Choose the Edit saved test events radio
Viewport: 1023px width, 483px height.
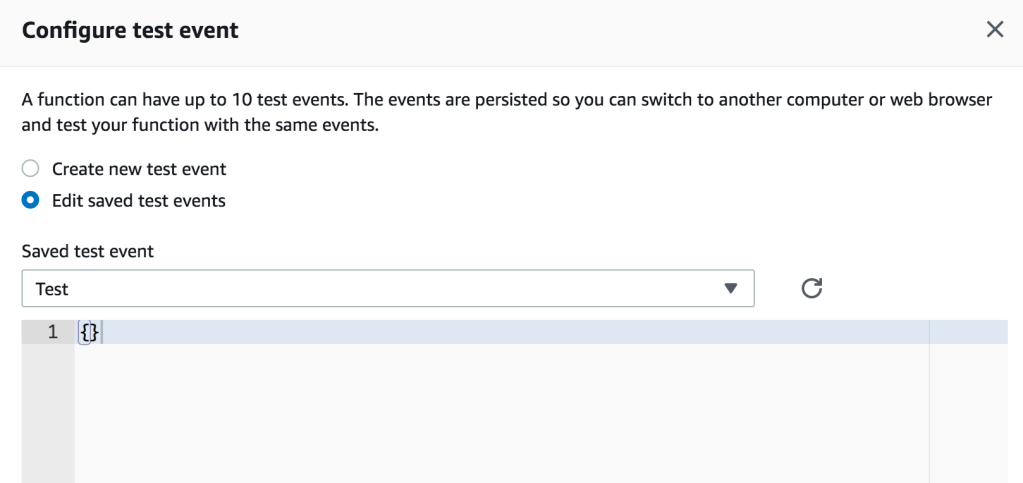[x=31, y=200]
